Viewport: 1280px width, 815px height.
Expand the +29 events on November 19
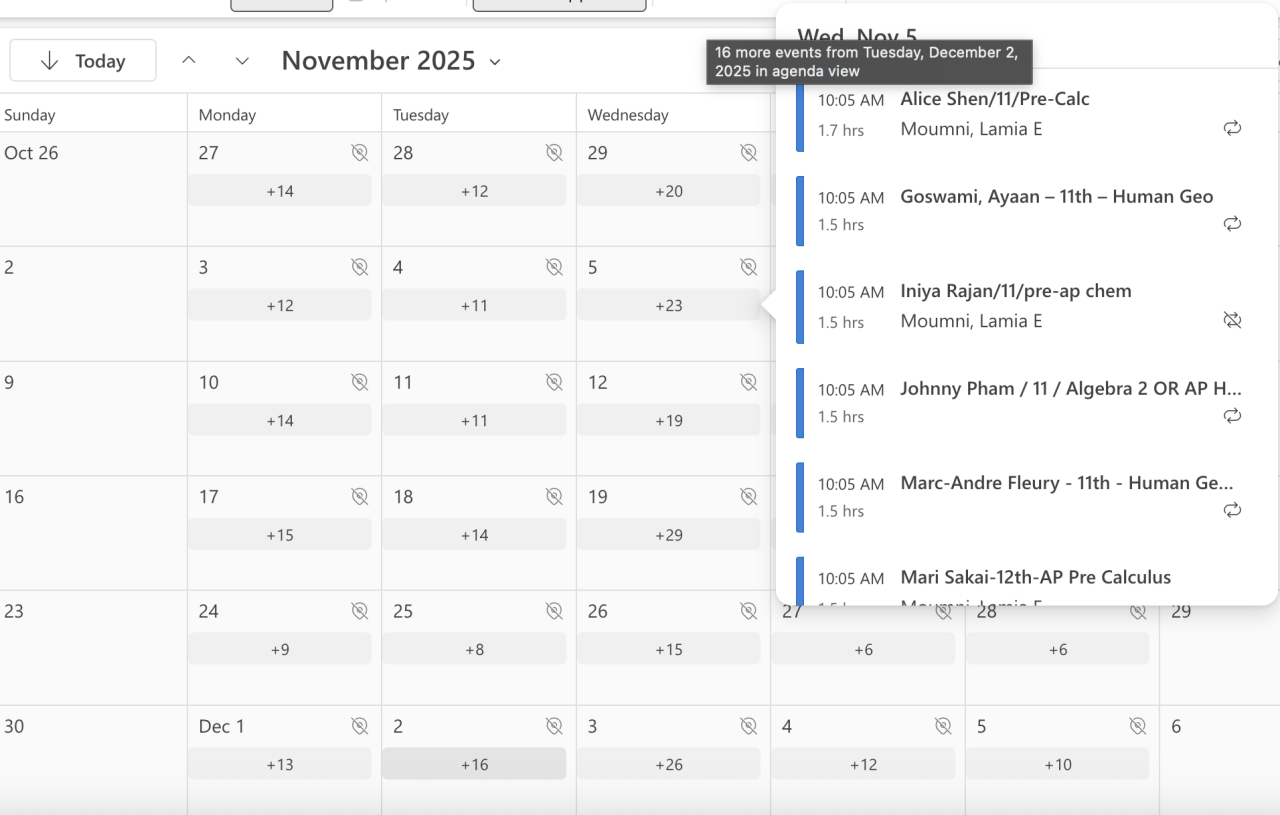coord(669,535)
